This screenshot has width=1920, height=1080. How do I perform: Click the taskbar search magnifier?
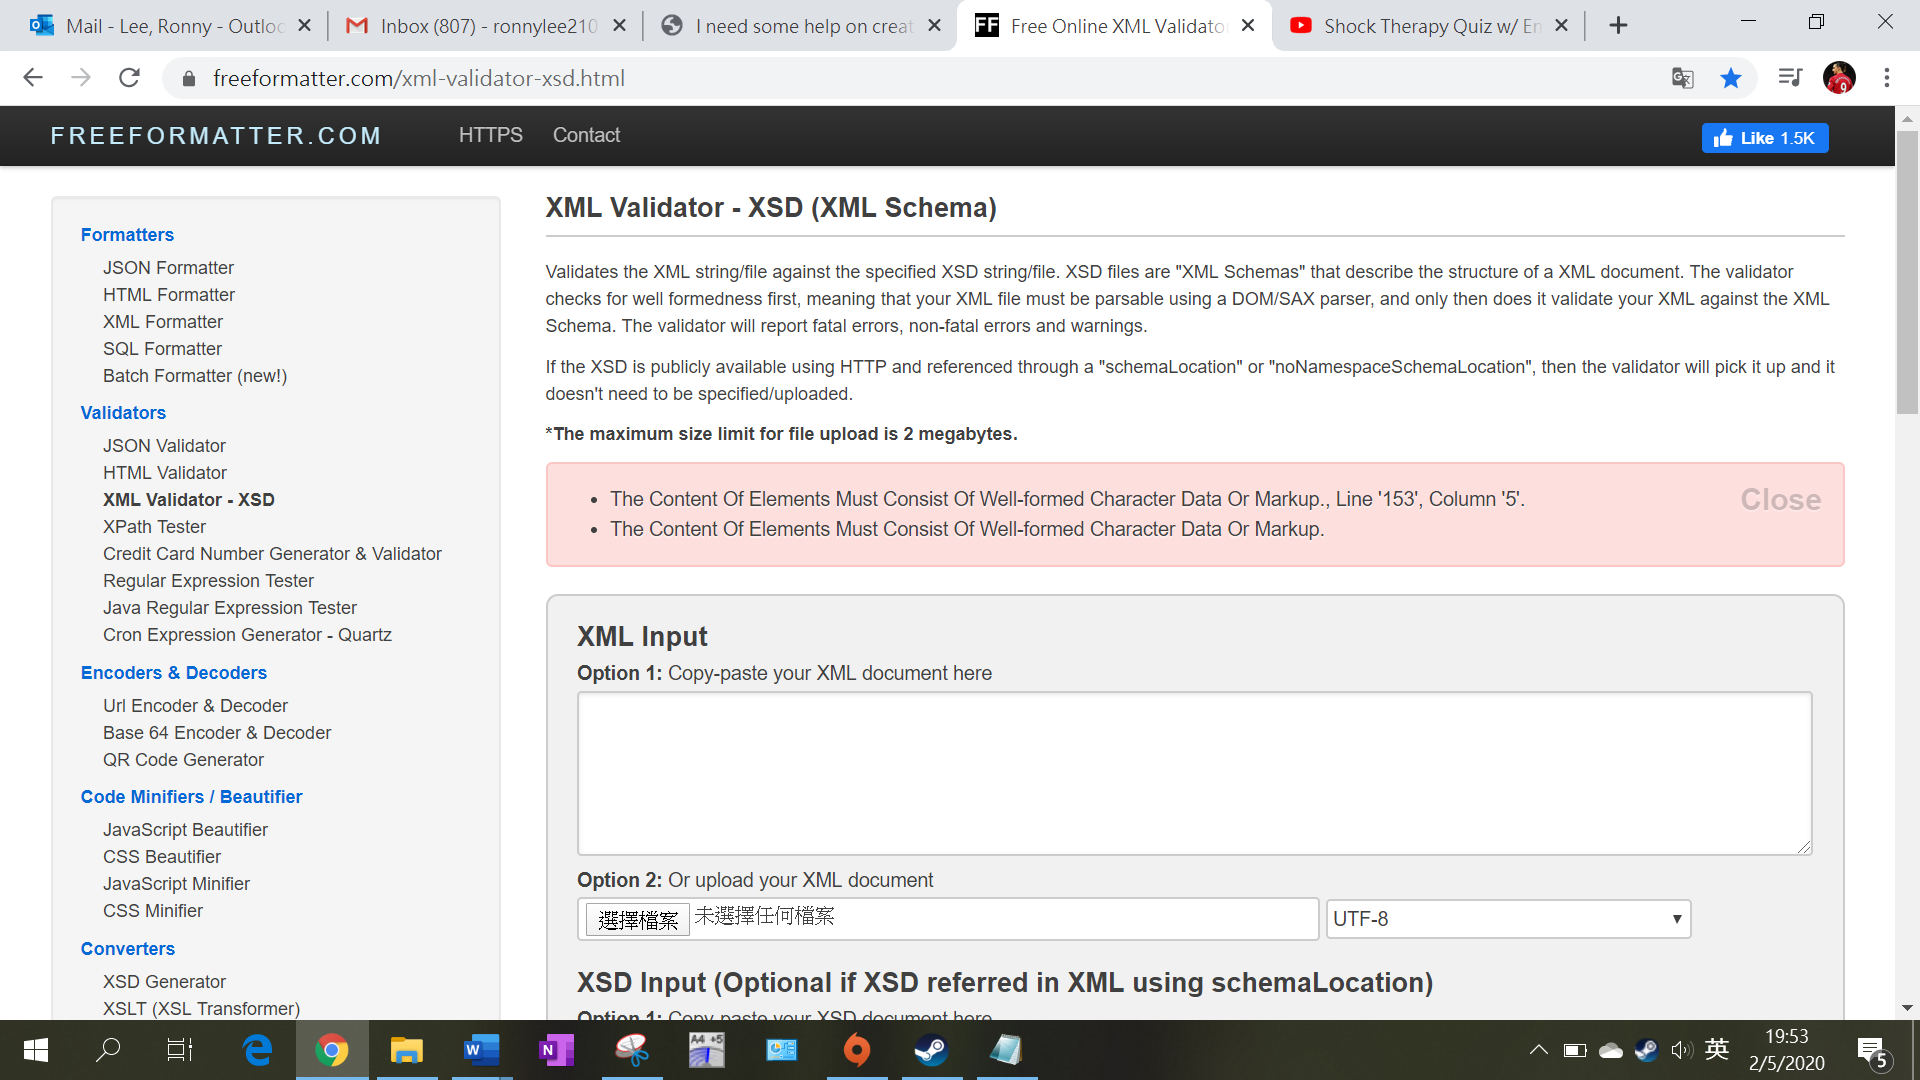tap(108, 1050)
